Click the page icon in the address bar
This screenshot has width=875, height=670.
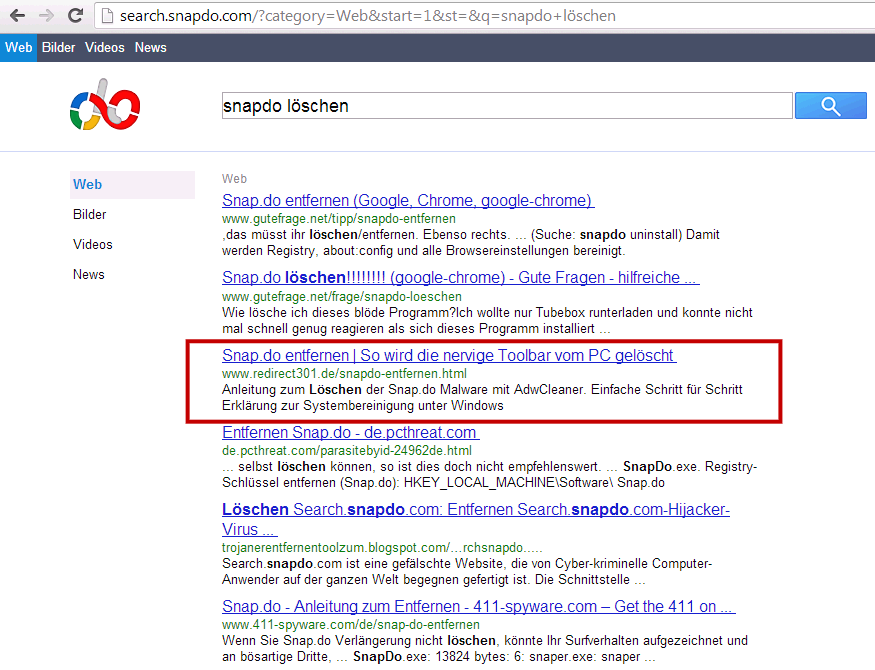coord(107,16)
